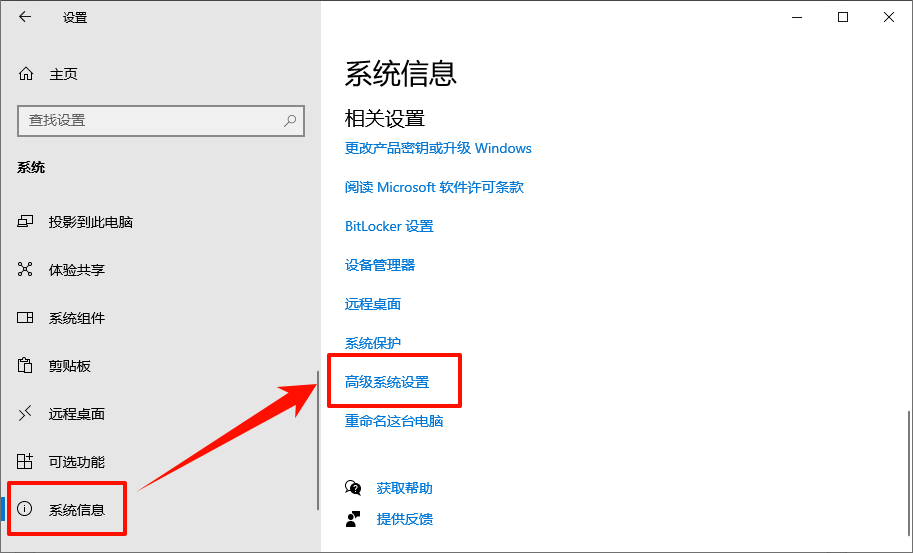The width and height of the screenshot is (913, 553).
Task: Open BitLocker 设置 link
Action: [389, 226]
